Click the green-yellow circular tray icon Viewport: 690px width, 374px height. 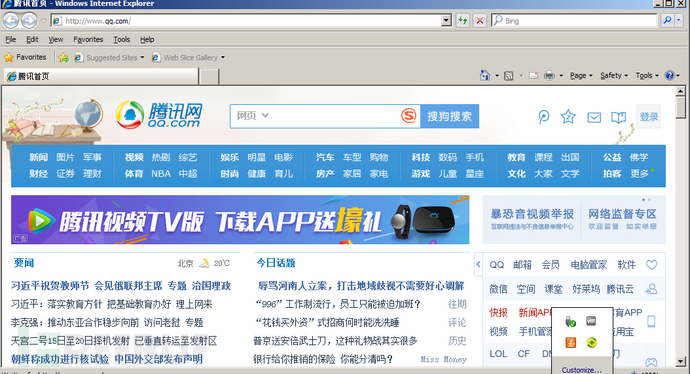591,342
